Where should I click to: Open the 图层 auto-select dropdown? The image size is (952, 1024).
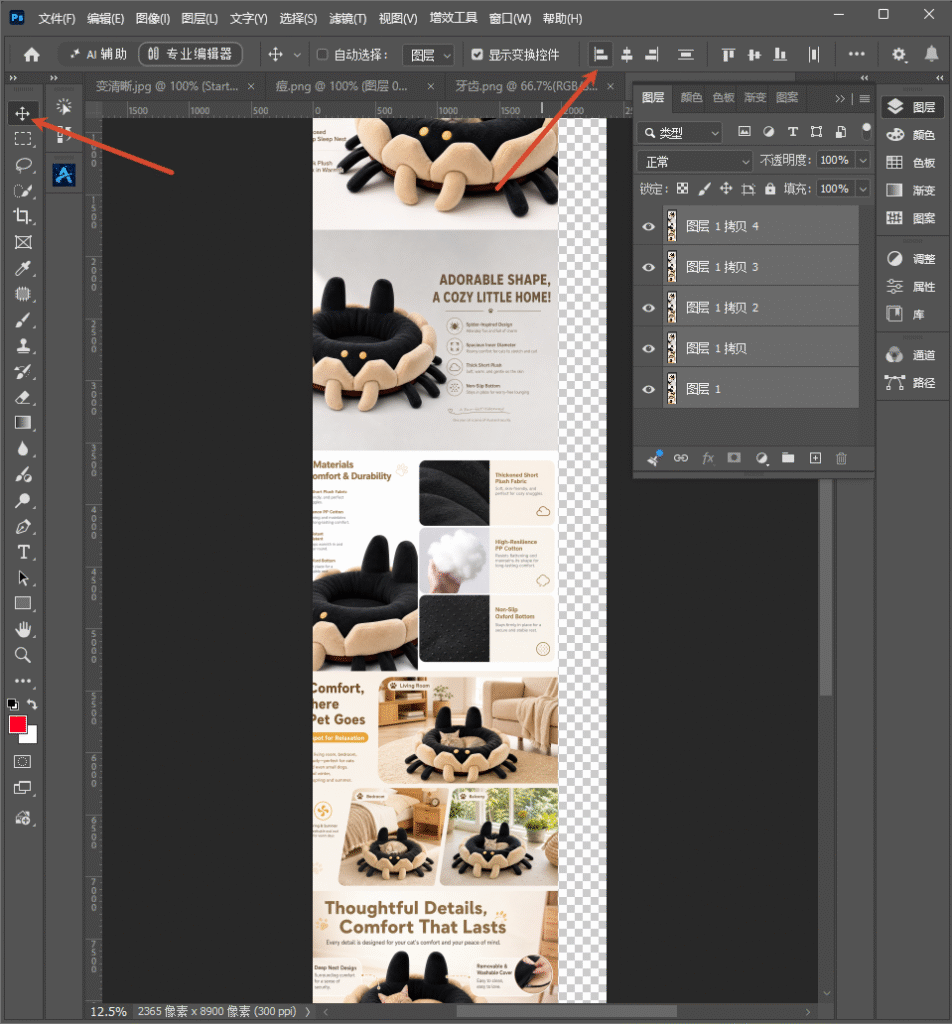click(428, 56)
